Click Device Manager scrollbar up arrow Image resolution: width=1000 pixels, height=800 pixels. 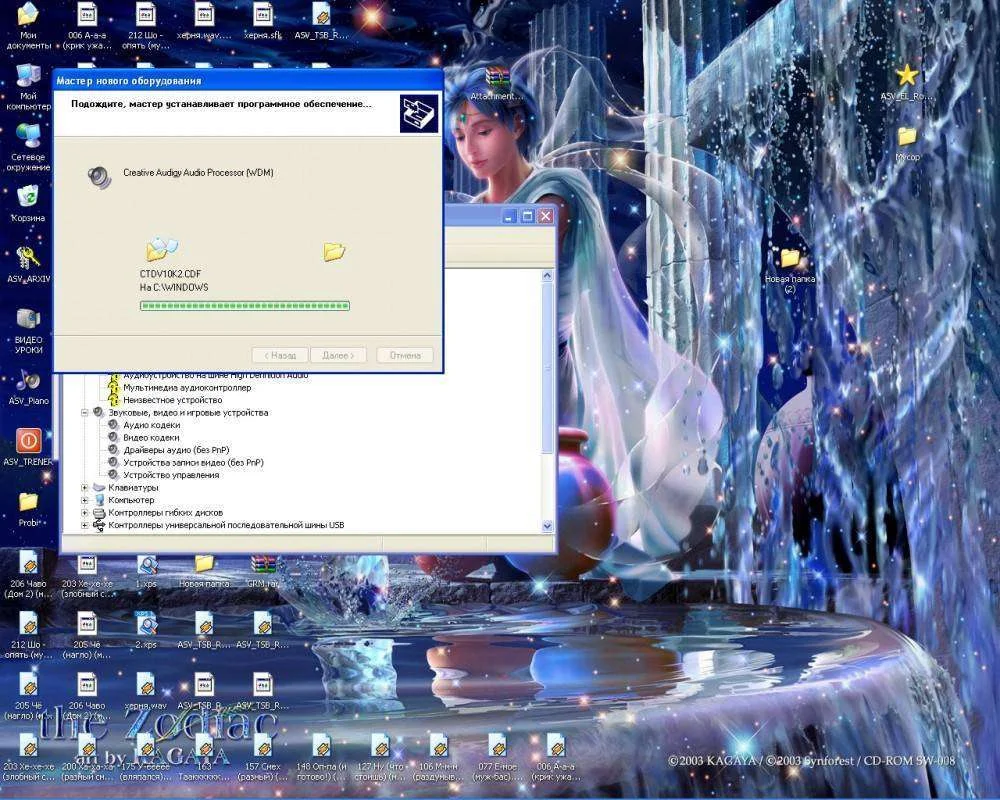click(x=547, y=276)
